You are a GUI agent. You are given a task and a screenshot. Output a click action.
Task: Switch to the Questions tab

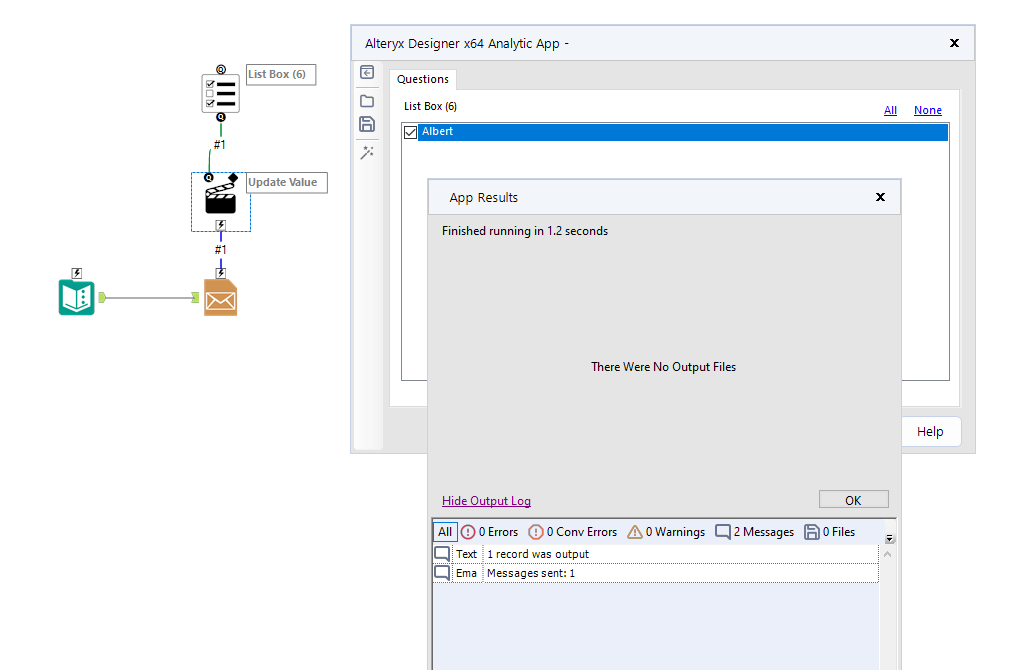pyautogui.click(x=422, y=78)
